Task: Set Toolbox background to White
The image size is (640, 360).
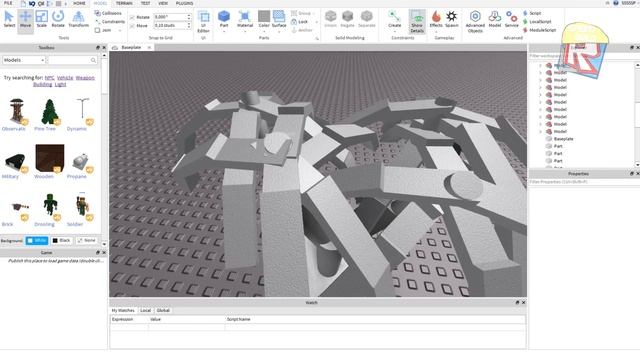Action: [37, 240]
